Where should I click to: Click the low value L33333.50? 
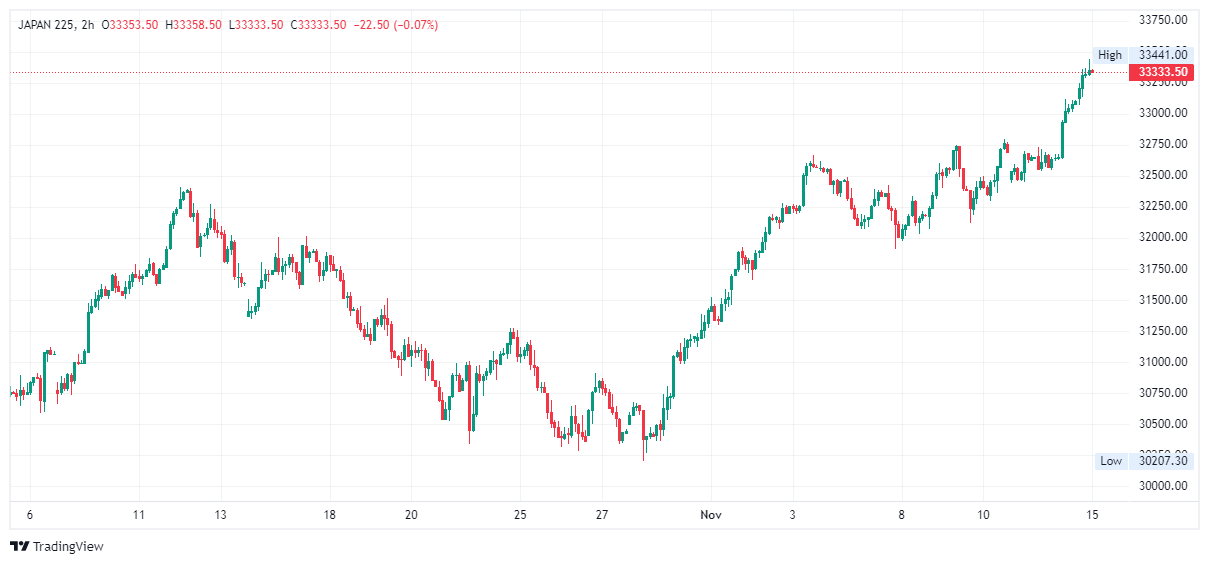tap(258, 24)
